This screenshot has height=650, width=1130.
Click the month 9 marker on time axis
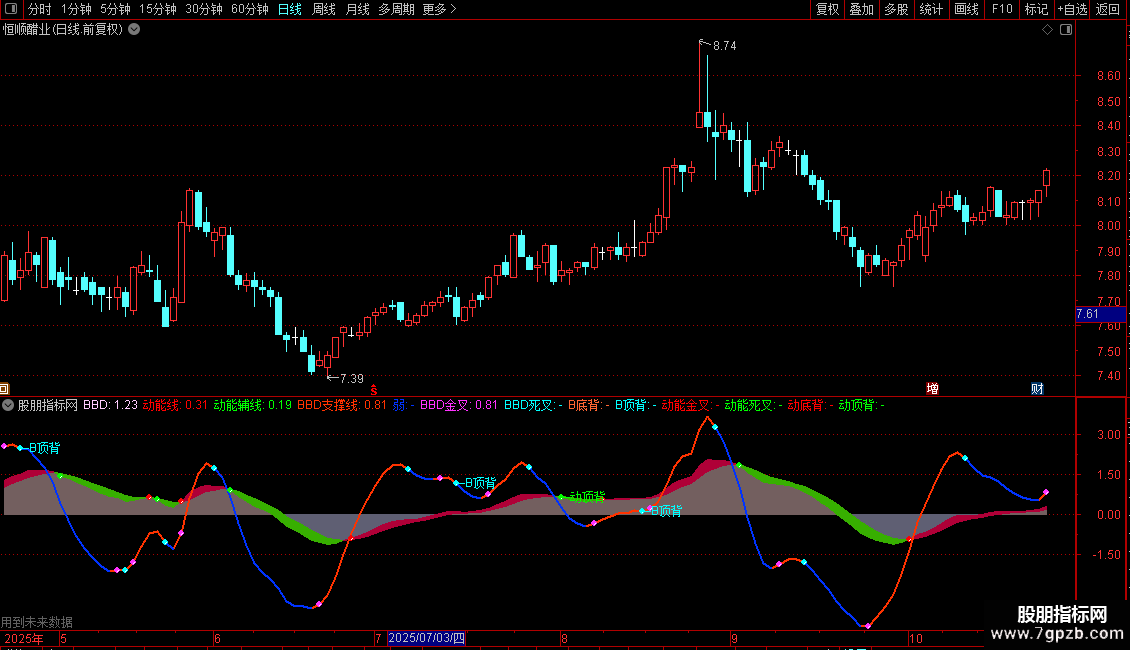click(x=734, y=638)
